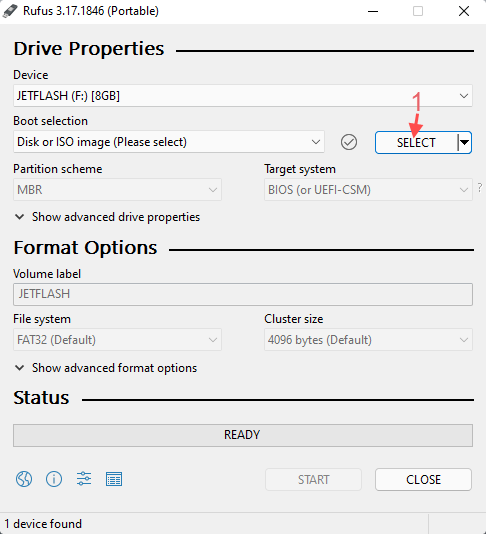Click the arrow beside the SELECT button

pyautogui.click(x=465, y=142)
